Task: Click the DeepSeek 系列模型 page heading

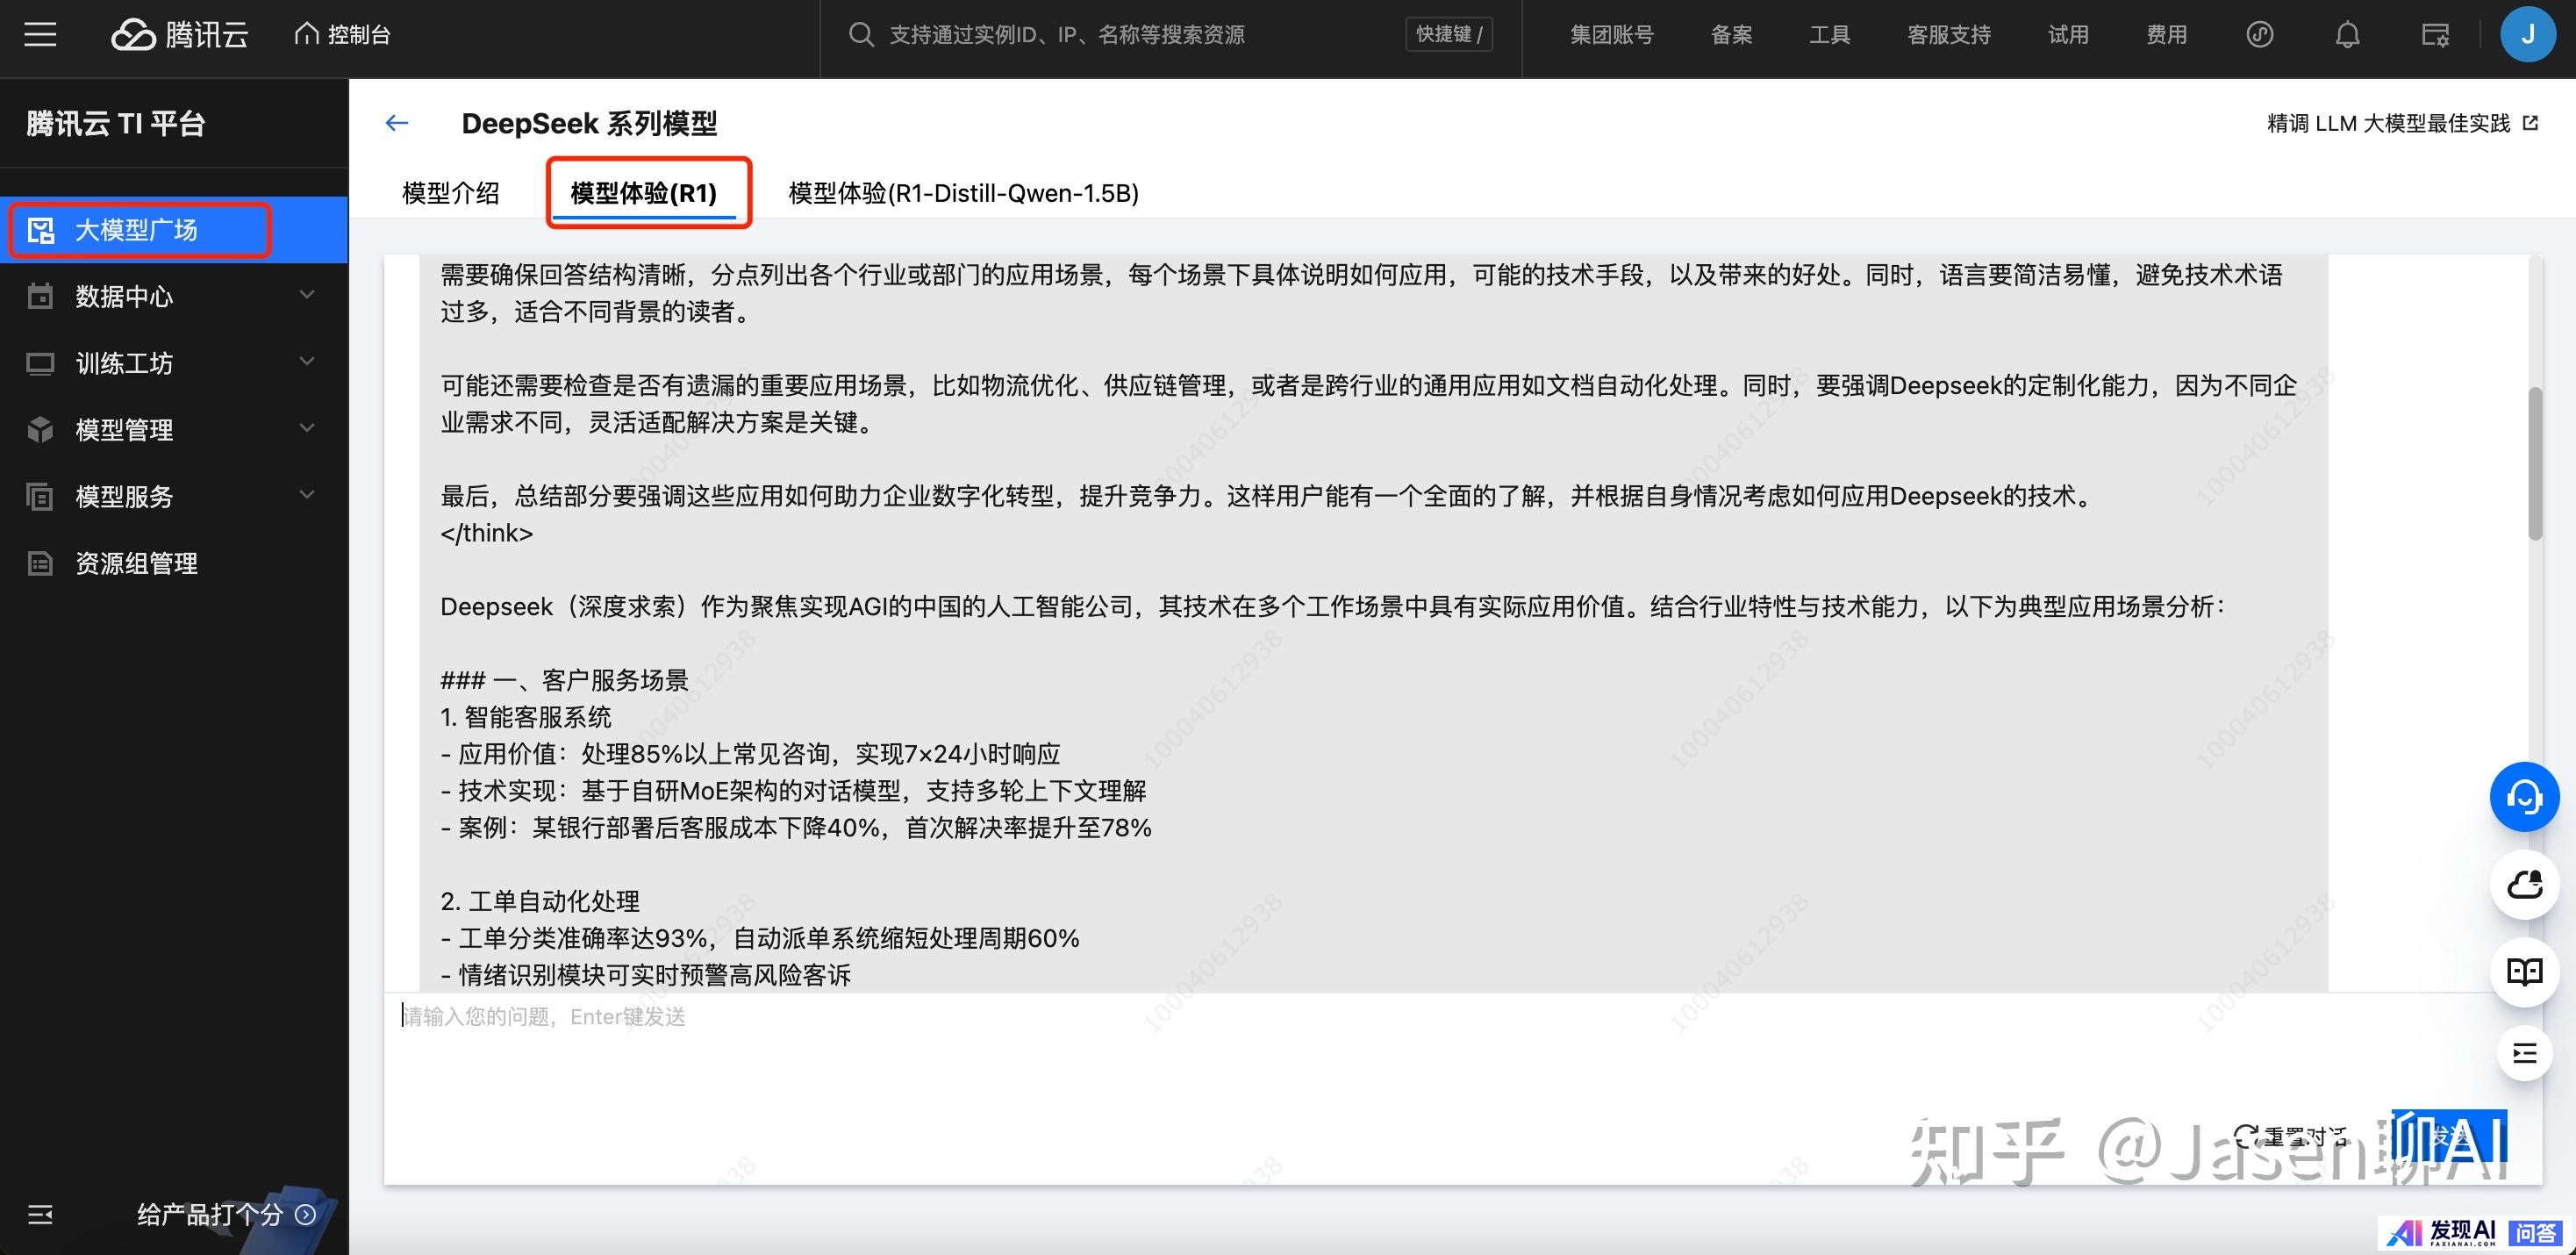Action: coord(589,123)
